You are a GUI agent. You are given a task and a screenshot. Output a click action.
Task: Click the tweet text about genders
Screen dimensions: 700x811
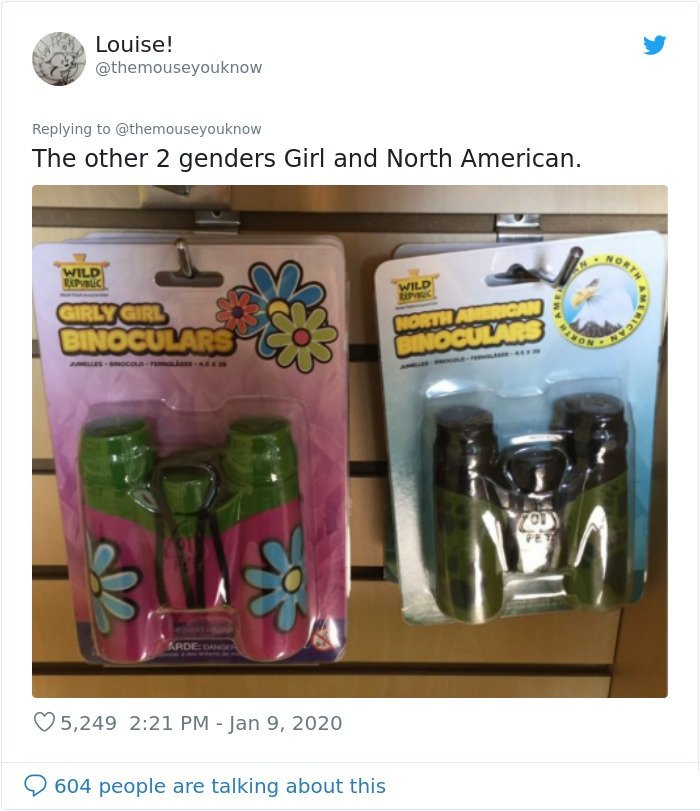307,158
